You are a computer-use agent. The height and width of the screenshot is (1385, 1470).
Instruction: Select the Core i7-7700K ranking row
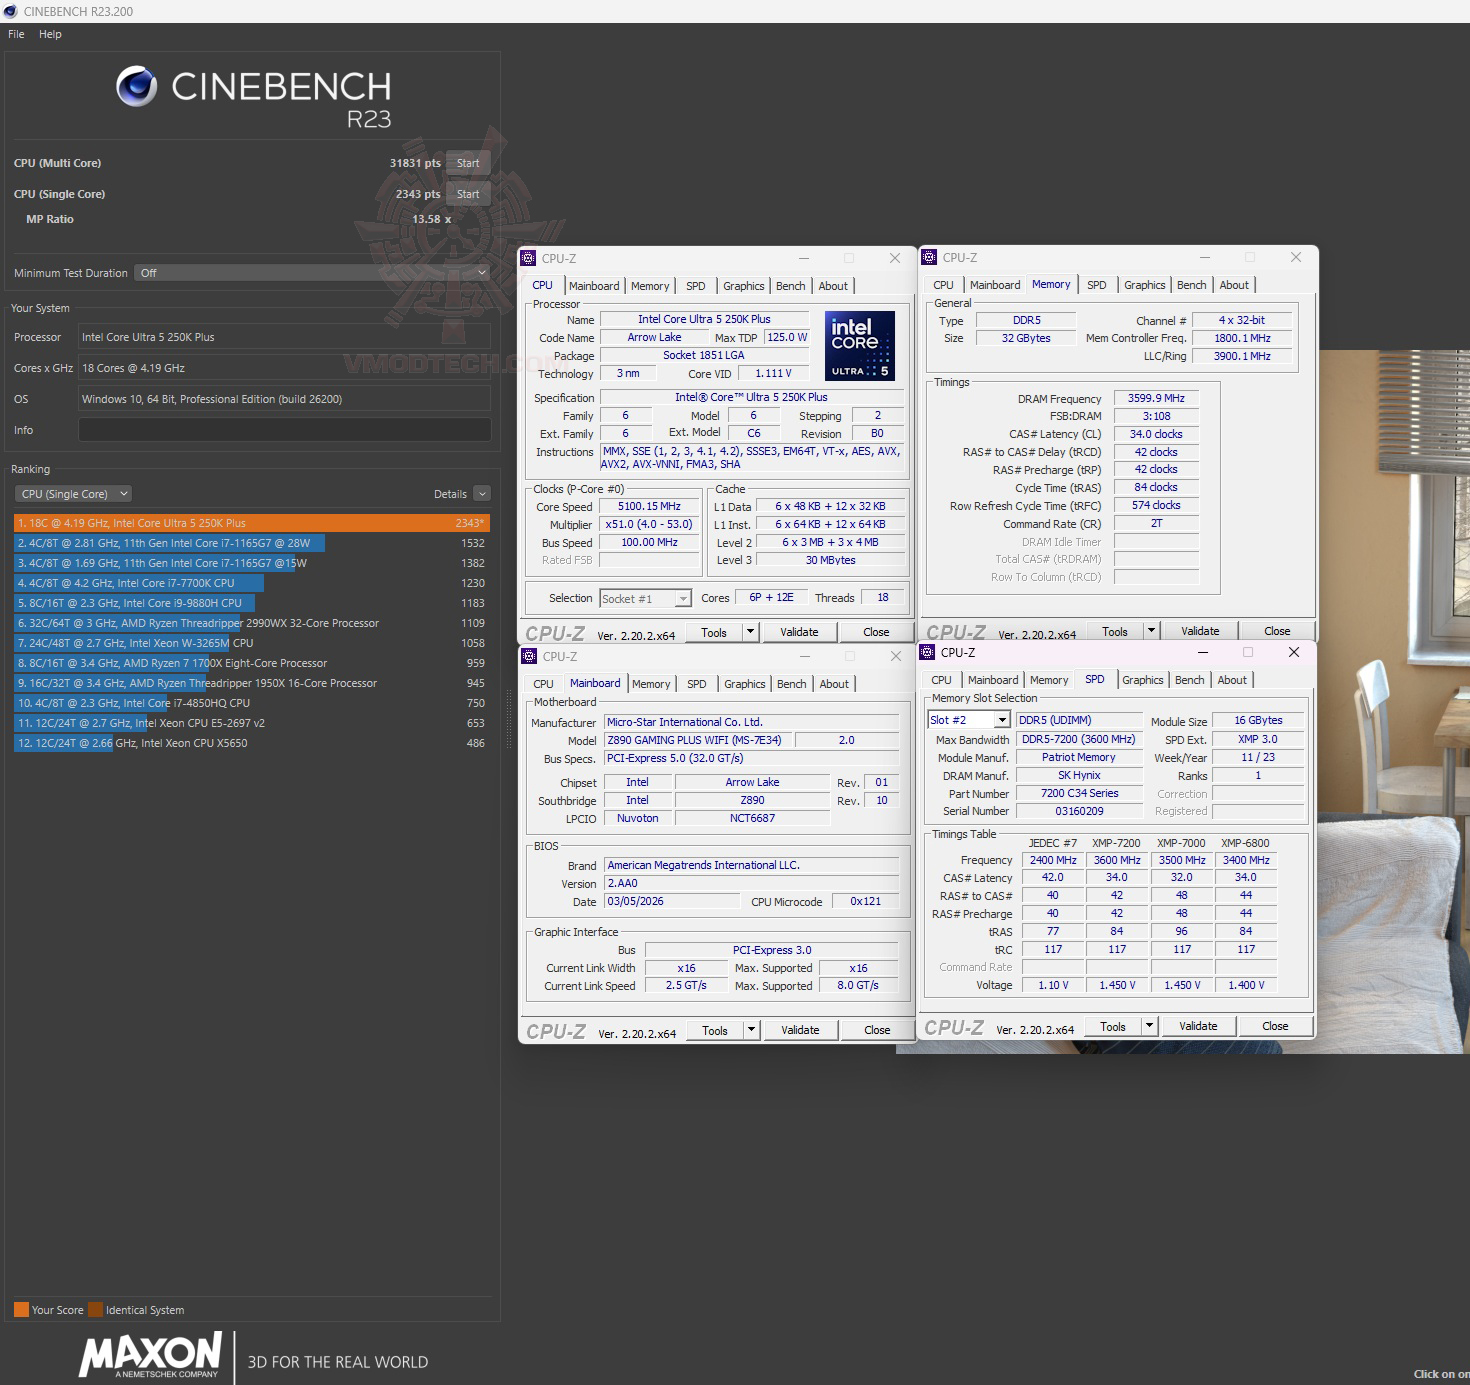(x=252, y=583)
